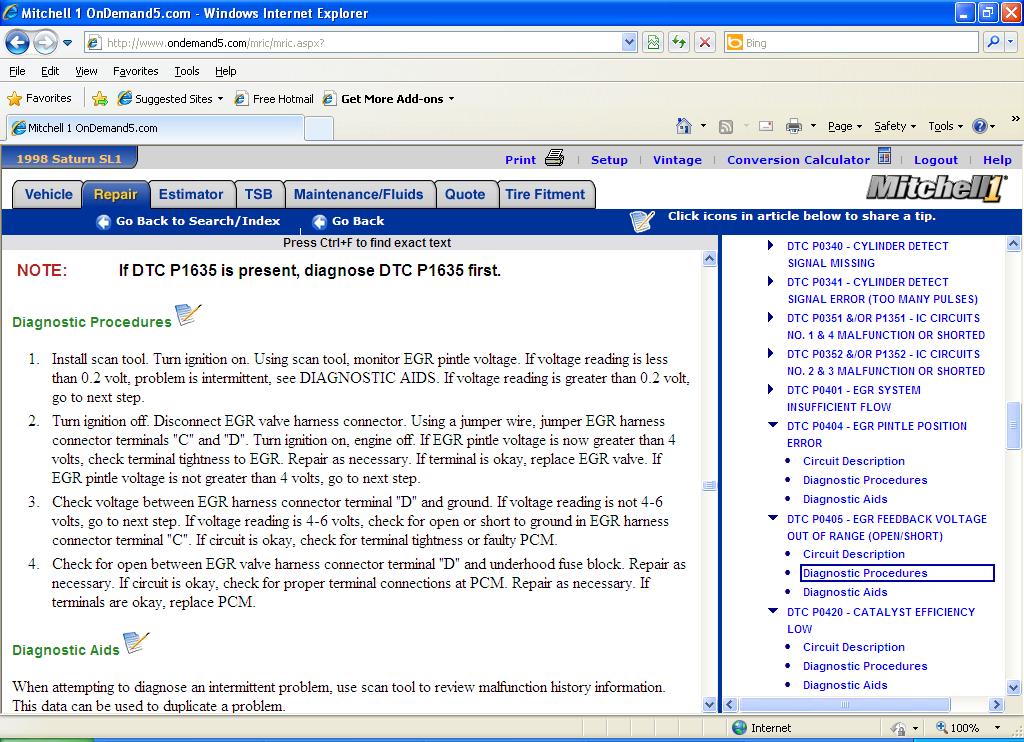Screen dimensions: 1024x742
Task: Open Suggested Sites dropdown
Action: click(x=170, y=99)
